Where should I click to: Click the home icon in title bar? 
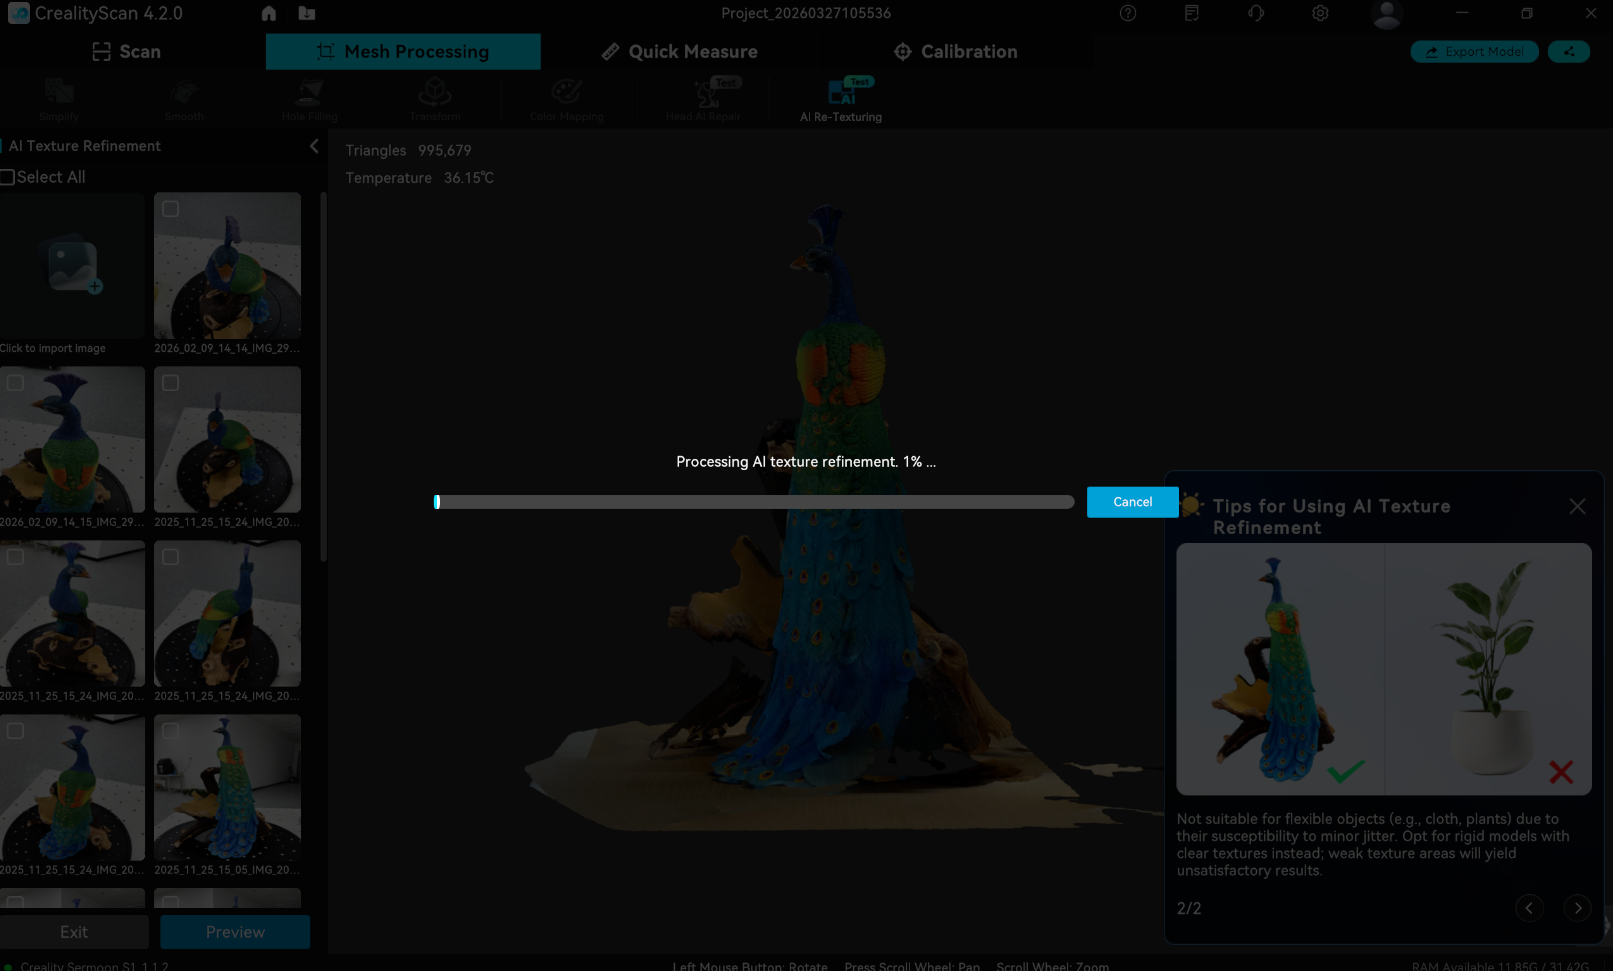[269, 13]
